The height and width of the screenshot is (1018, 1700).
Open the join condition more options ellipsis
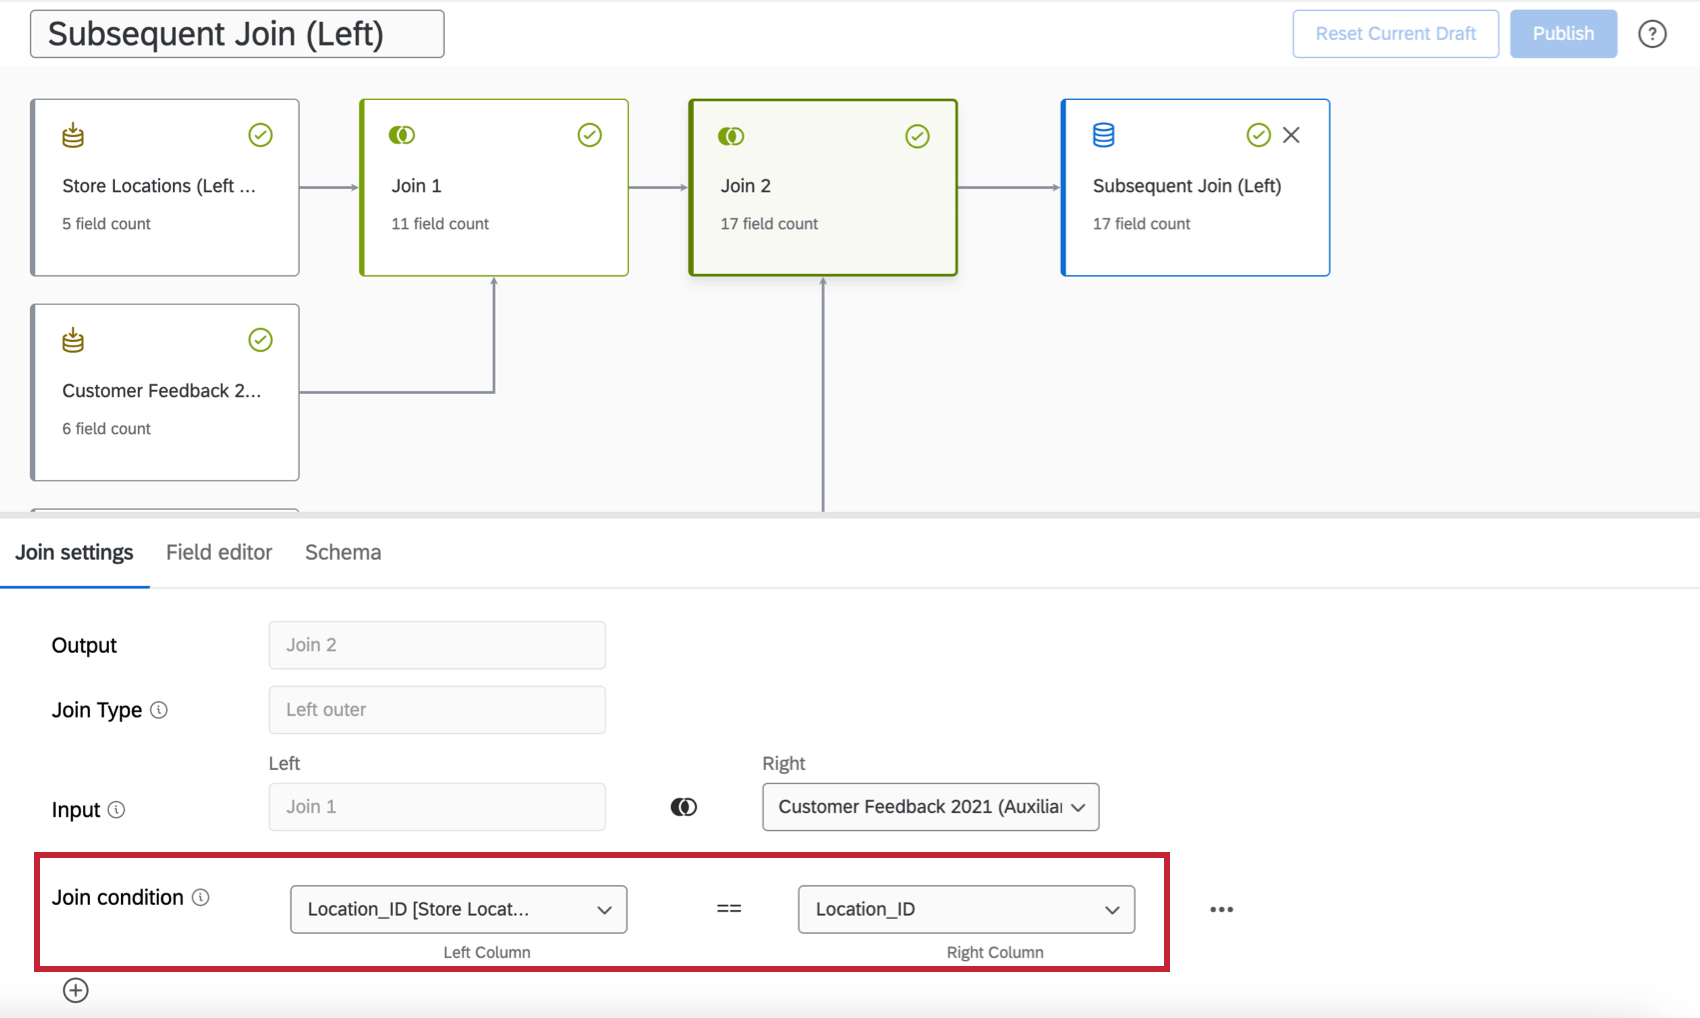click(x=1221, y=909)
